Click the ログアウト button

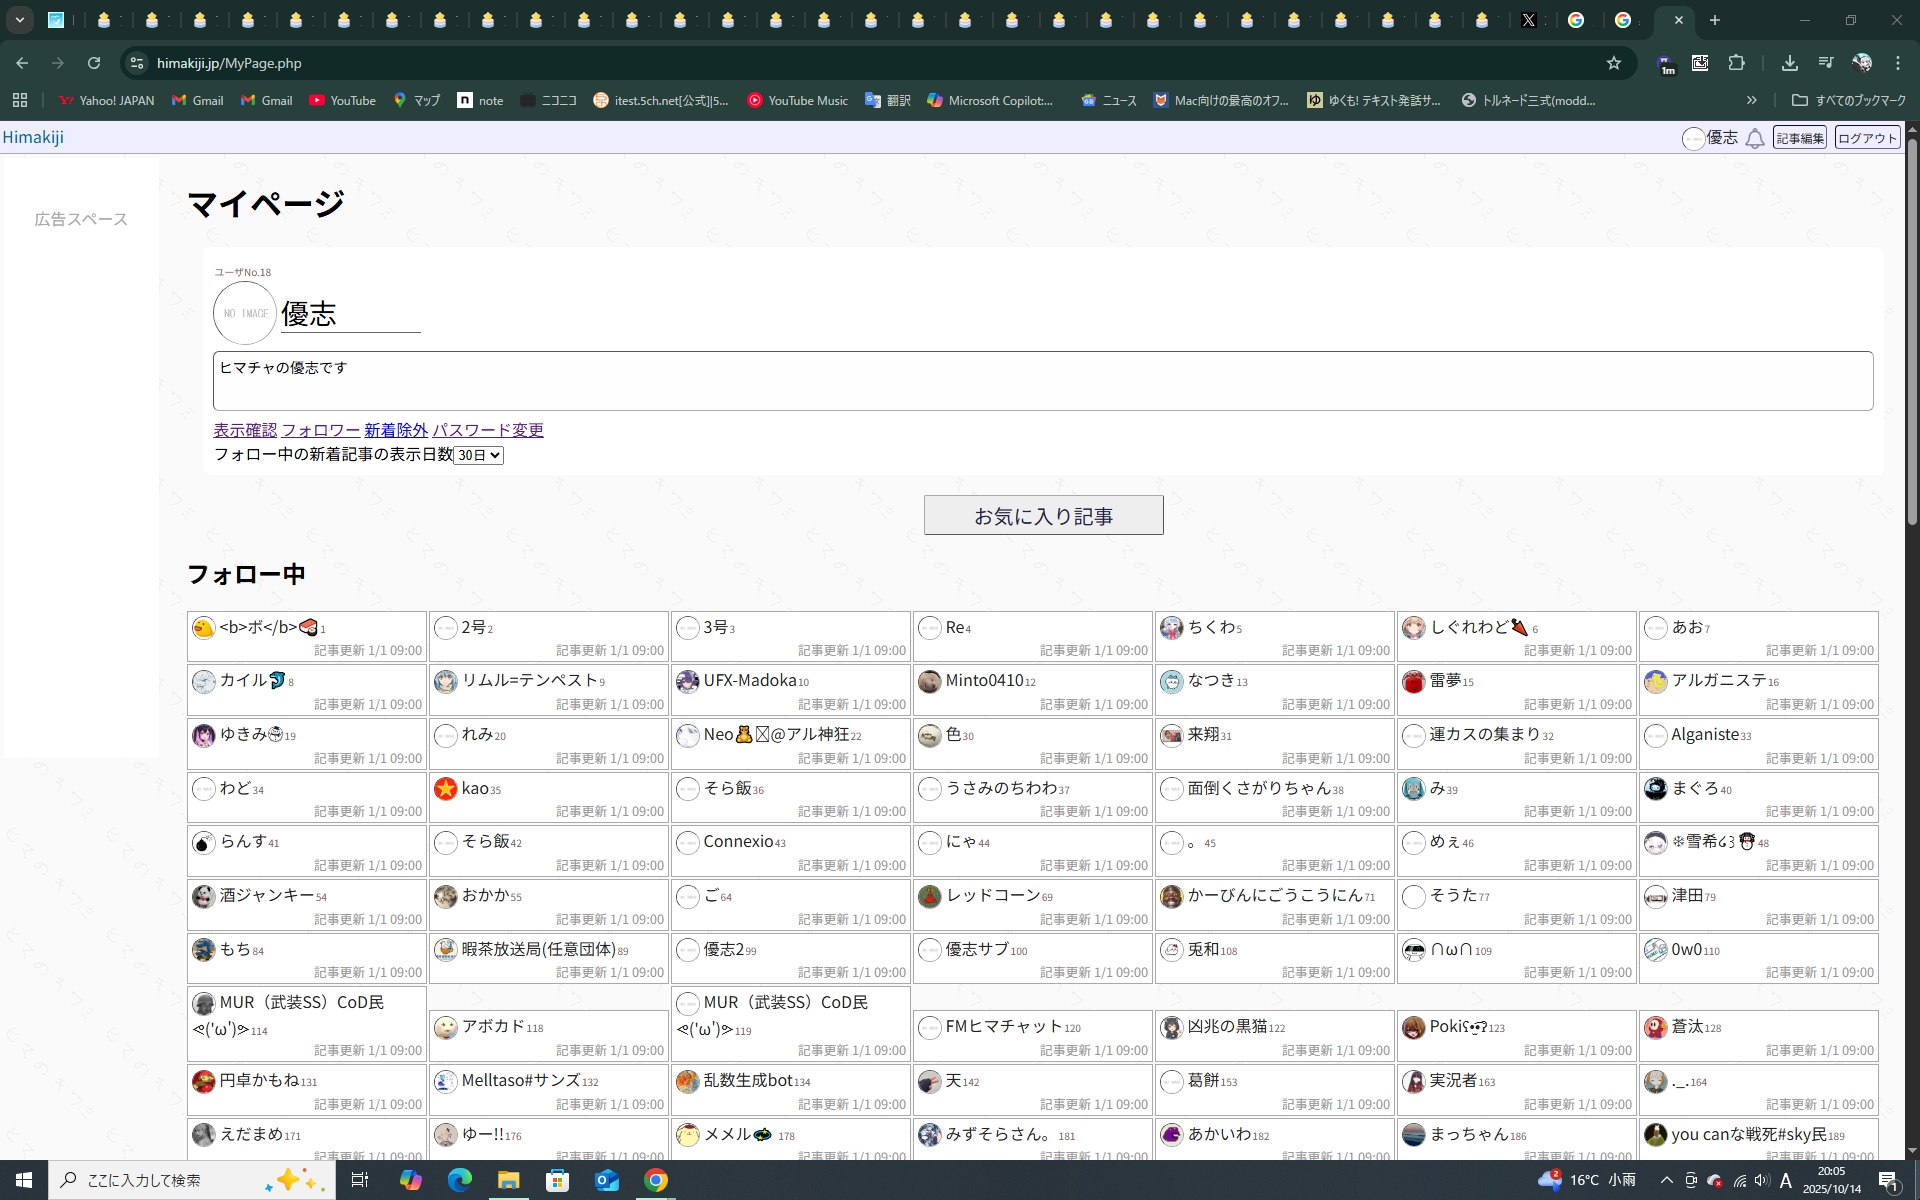pyautogui.click(x=1866, y=138)
